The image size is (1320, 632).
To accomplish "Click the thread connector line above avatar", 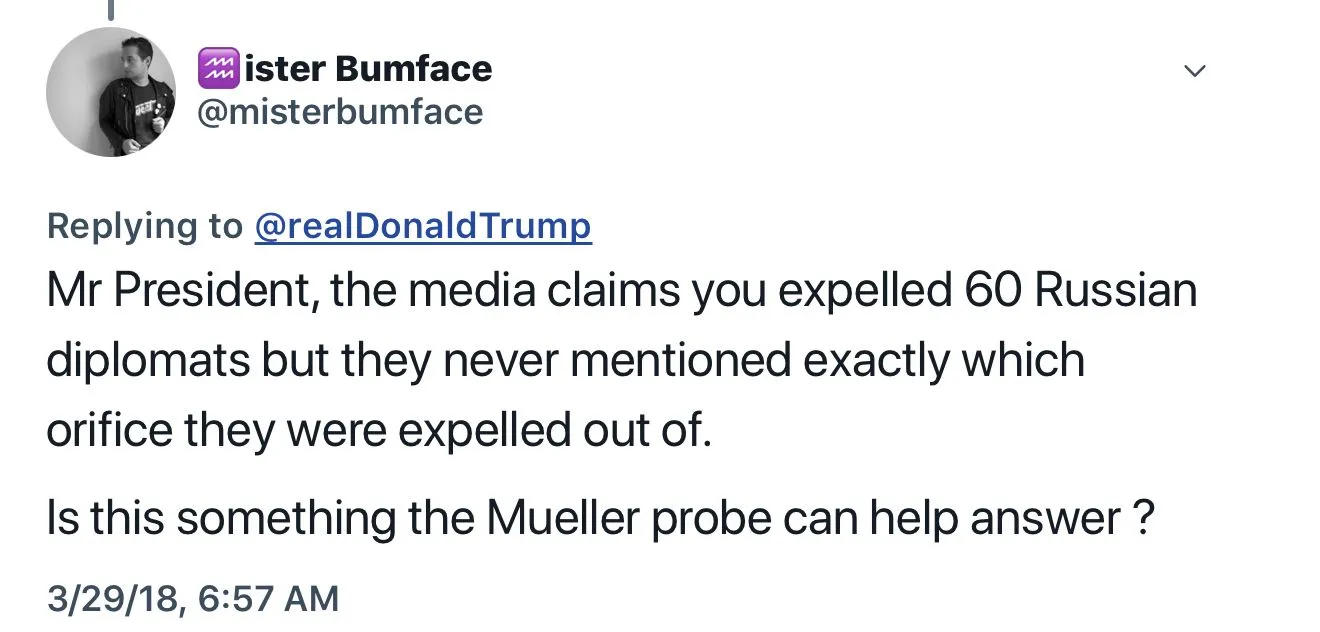I will tap(111, 10).
